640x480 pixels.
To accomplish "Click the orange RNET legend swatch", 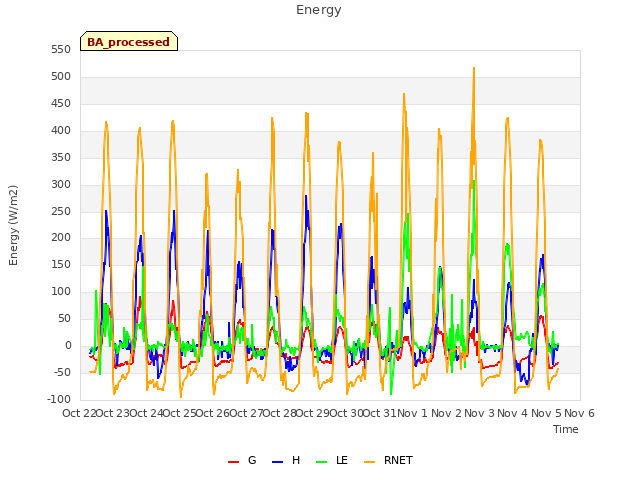I will click(x=369, y=462).
